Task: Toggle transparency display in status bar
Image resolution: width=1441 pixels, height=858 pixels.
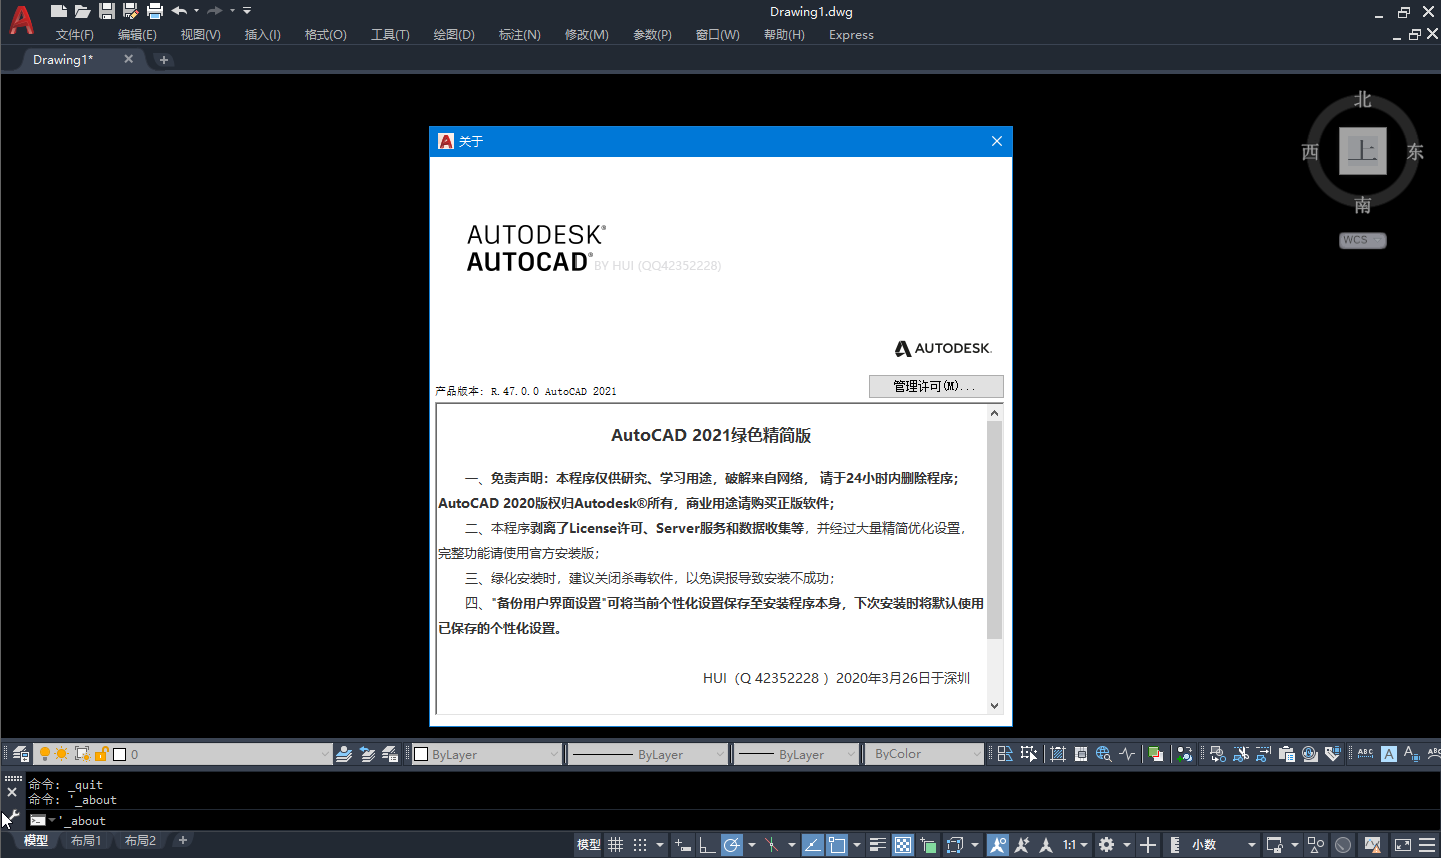Action: tap(903, 845)
